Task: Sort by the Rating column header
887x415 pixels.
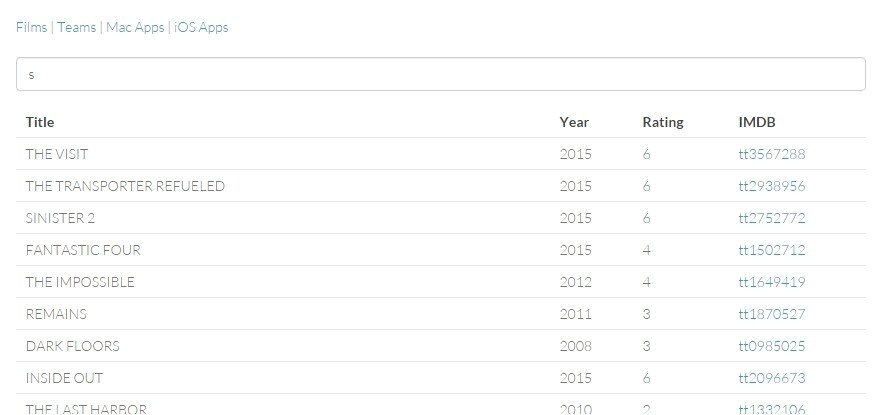Action: 662,122
